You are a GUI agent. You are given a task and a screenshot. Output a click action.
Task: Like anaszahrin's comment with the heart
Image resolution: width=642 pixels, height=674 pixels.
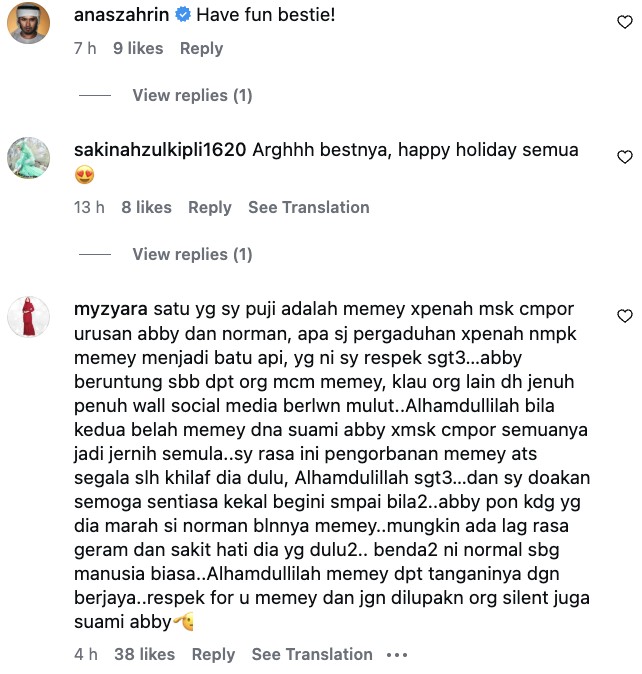click(625, 21)
